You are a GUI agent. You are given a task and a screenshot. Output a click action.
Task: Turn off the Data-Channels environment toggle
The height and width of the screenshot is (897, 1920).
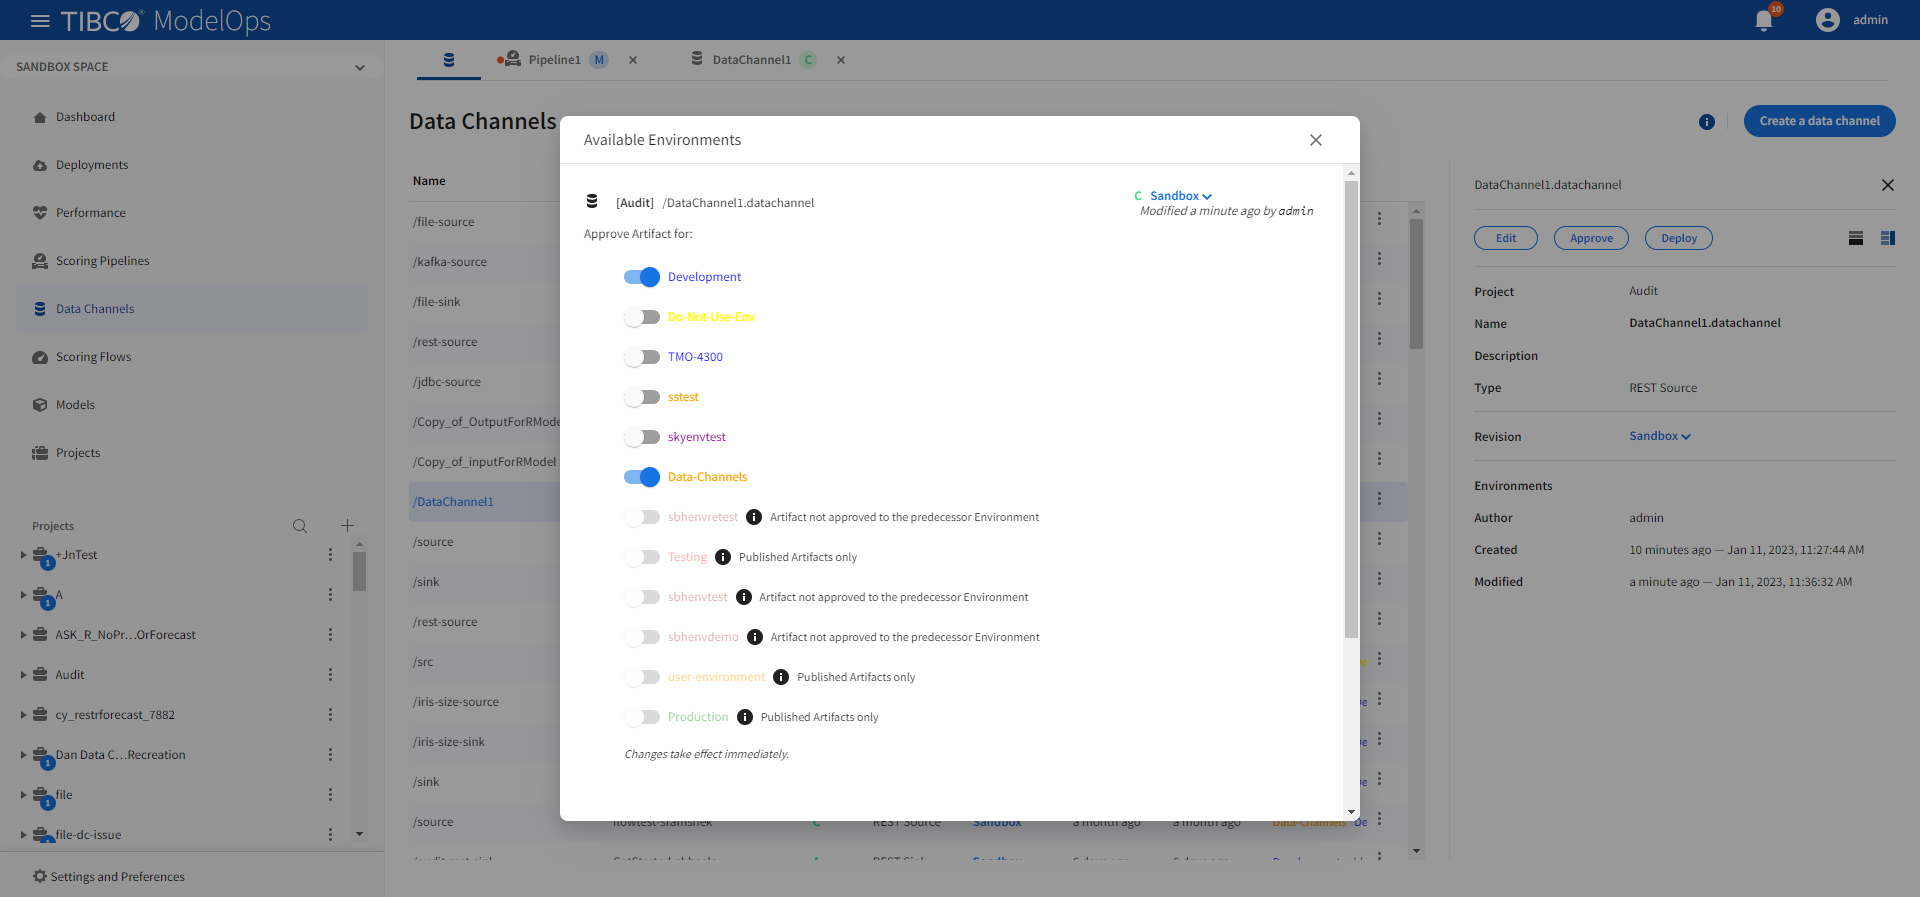coord(642,477)
